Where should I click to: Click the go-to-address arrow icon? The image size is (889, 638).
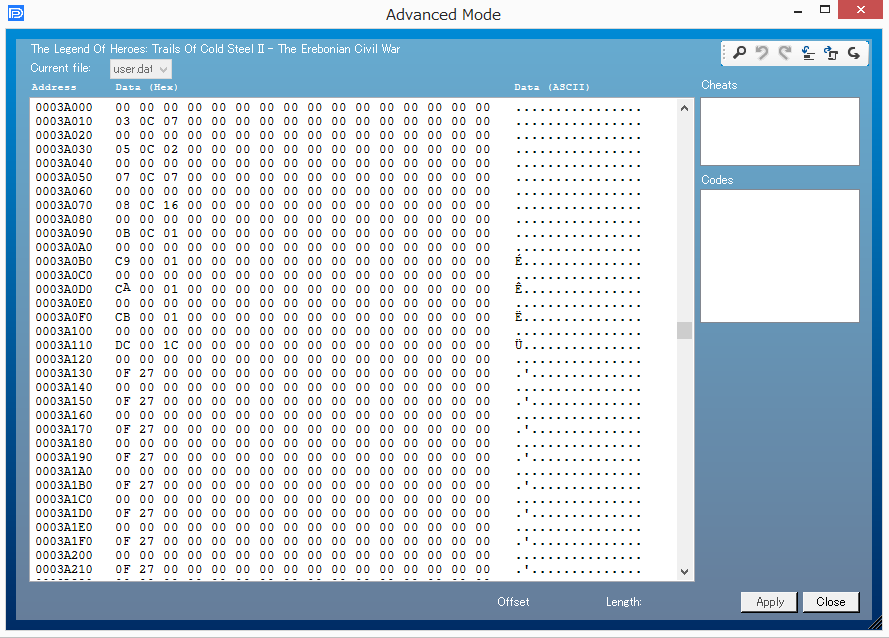[x=854, y=53]
